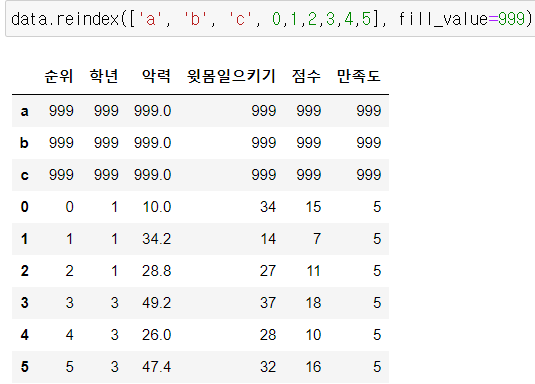This screenshot has height=384, width=535.
Task: Select the 순위 column header
Action: 59,76
